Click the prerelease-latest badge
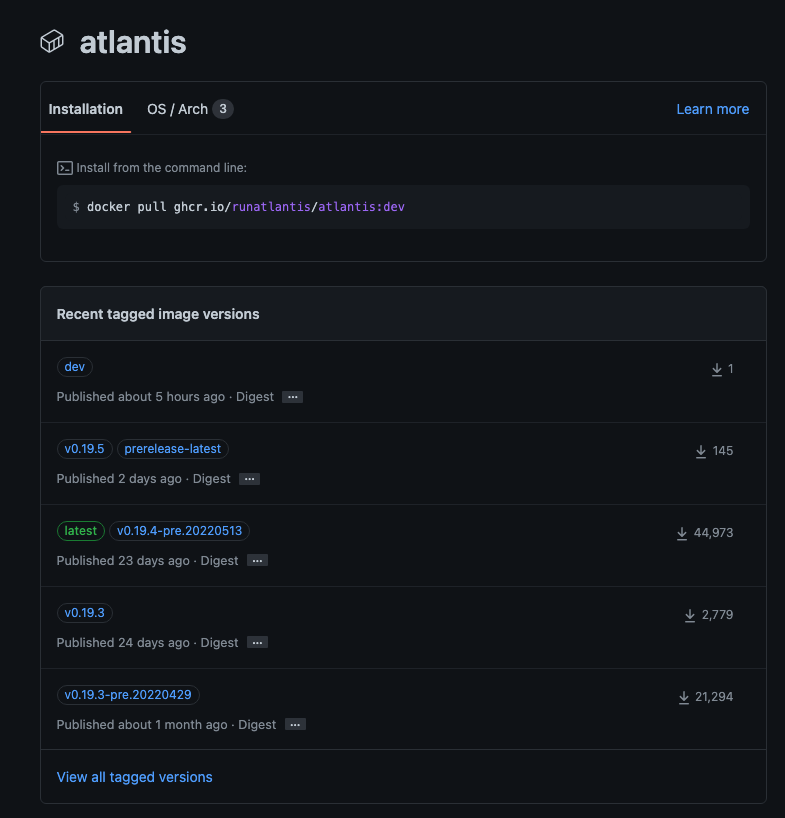Viewport: 785px width, 818px height. click(172, 448)
